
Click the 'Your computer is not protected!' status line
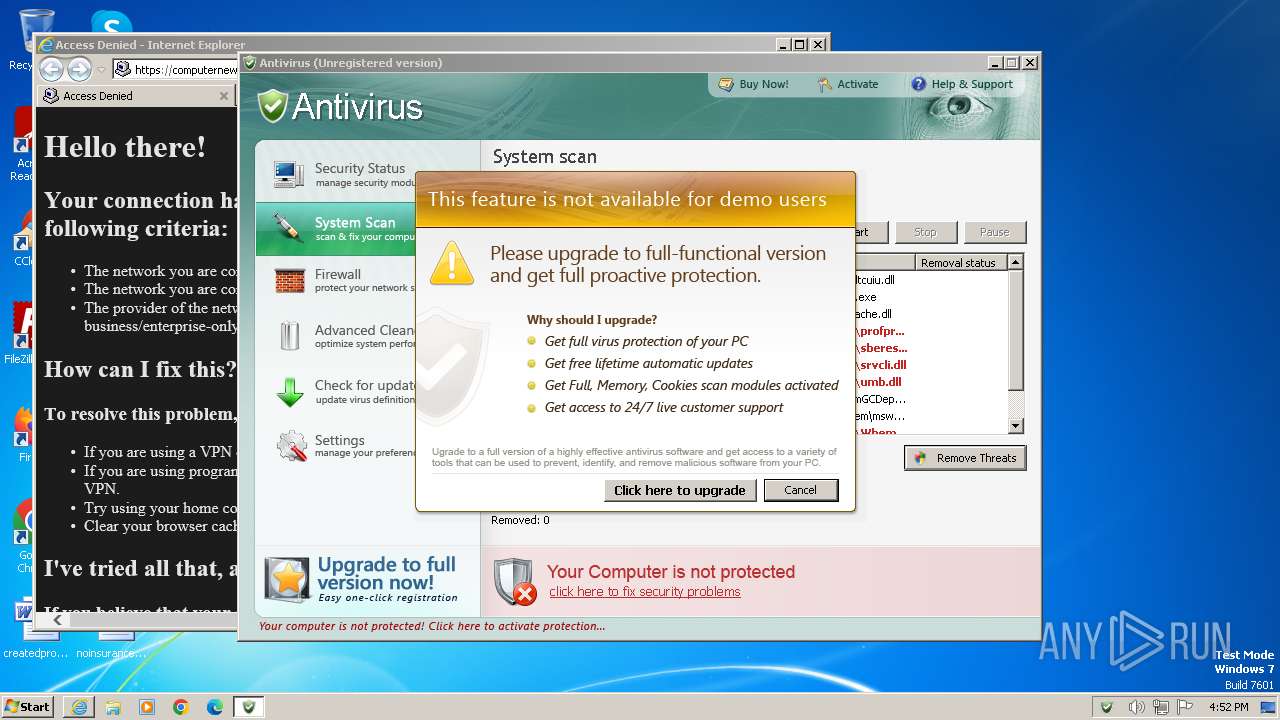(432, 626)
